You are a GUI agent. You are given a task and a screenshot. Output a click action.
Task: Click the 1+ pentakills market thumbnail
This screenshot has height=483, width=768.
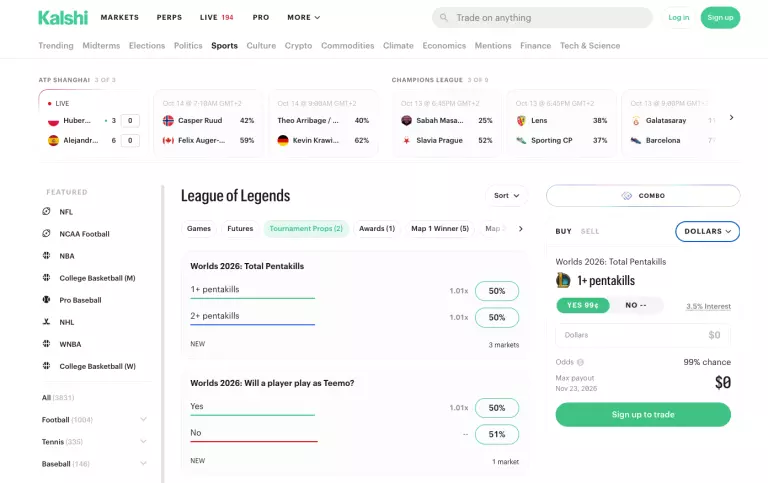[x=563, y=280]
